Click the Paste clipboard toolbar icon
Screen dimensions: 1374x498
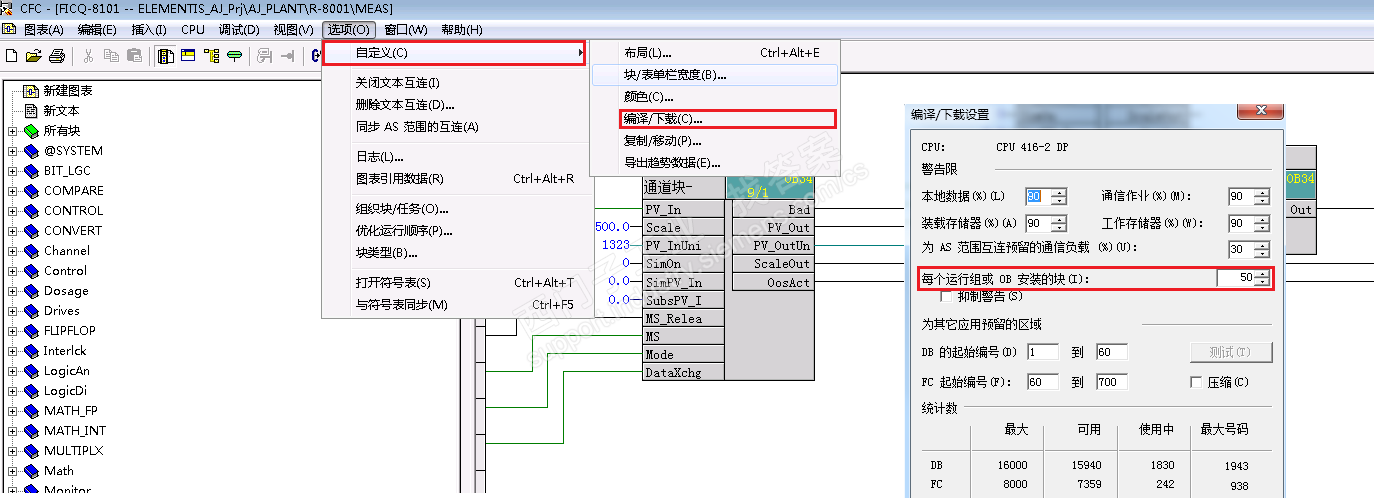(133, 56)
